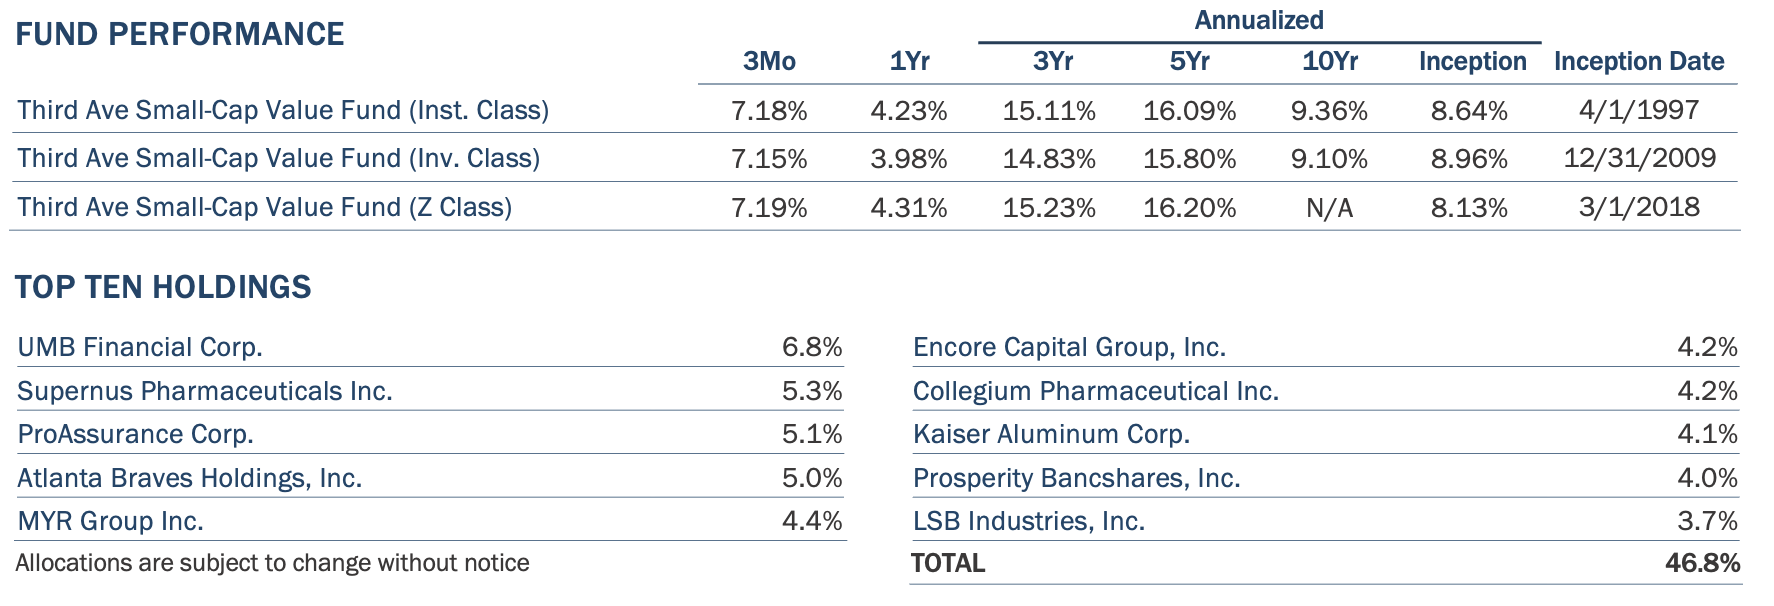The height and width of the screenshot is (606, 1774).
Task: Select Atlanta Braves Holdings, Inc. row
Action: pyautogui.click(x=189, y=478)
